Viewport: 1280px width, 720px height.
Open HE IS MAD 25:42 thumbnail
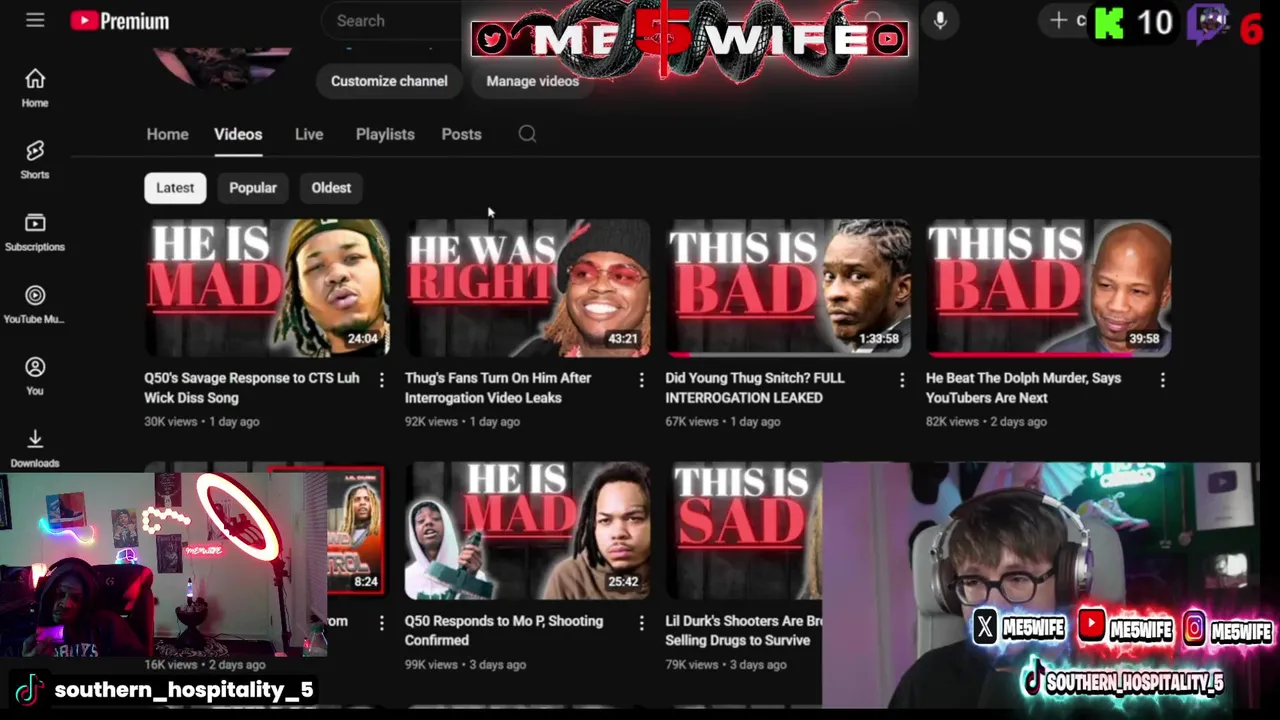click(528, 531)
